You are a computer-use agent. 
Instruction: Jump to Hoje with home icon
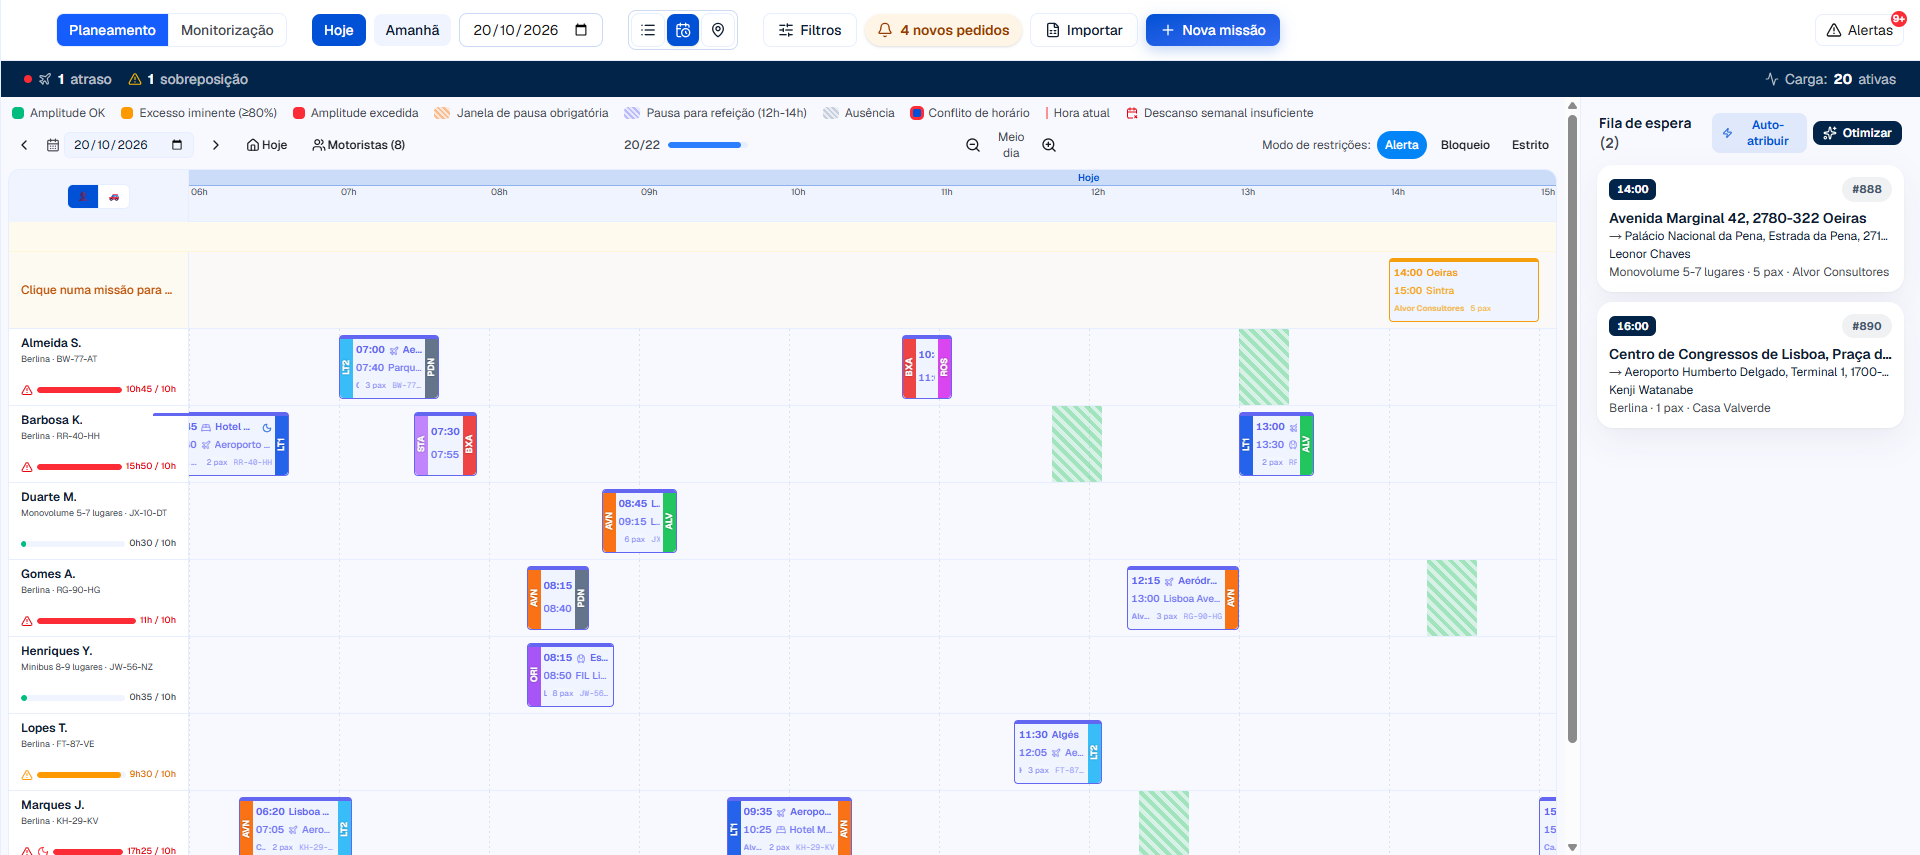[267, 145]
